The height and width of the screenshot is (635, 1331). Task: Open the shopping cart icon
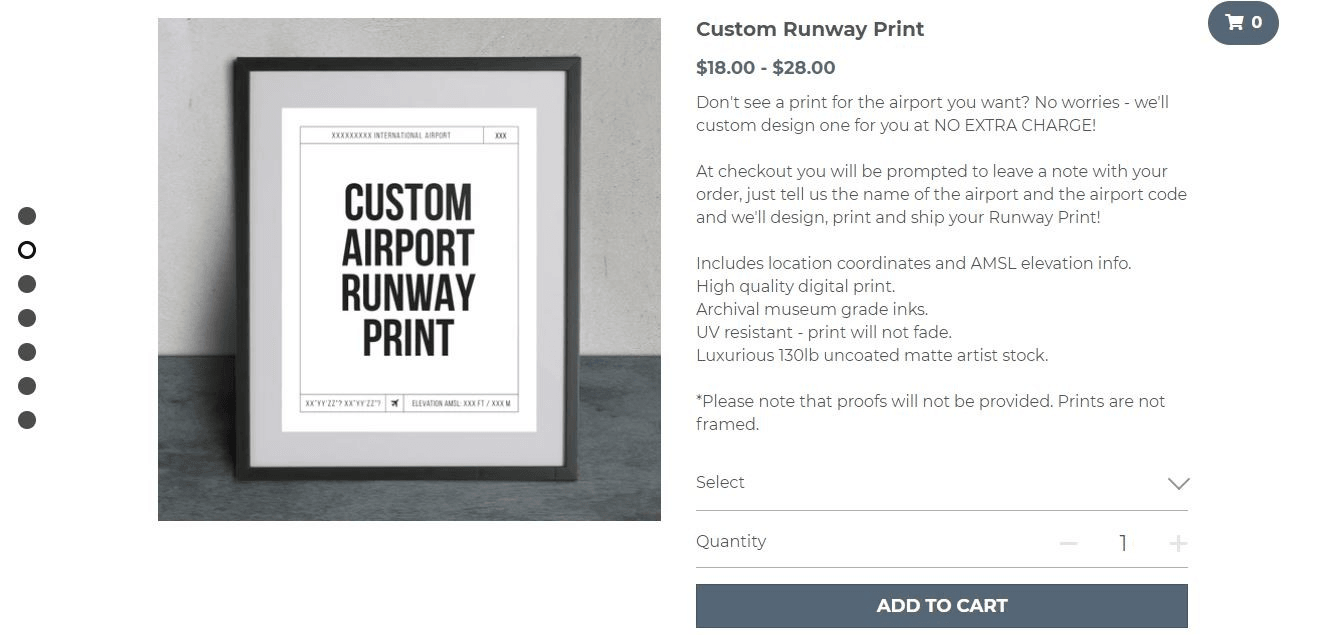pyautogui.click(x=1235, y=23)
